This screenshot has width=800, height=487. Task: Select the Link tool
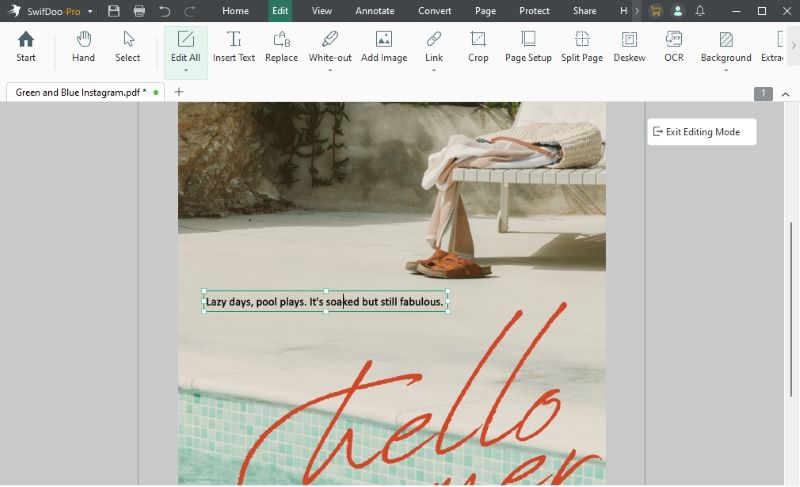[x=434, y=46]
